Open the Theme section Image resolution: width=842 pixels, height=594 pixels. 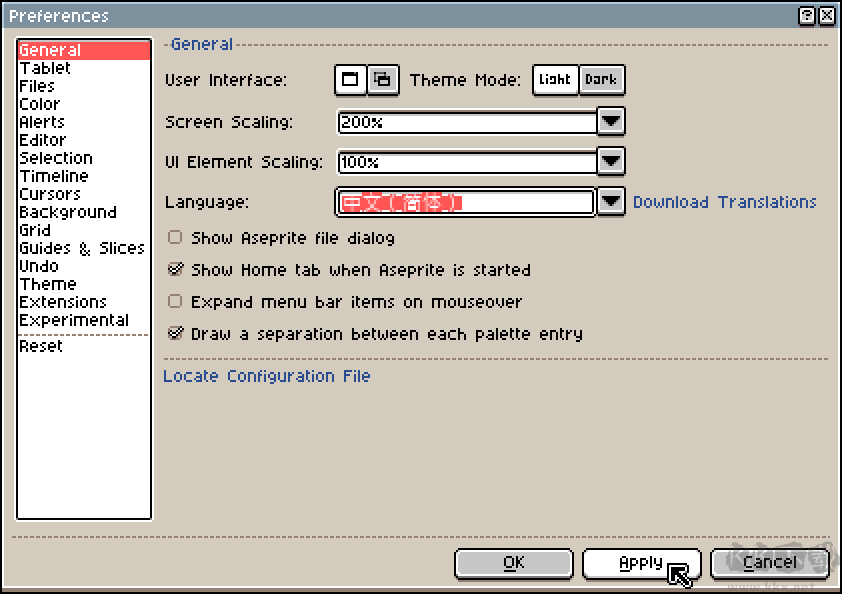(84, 284)
